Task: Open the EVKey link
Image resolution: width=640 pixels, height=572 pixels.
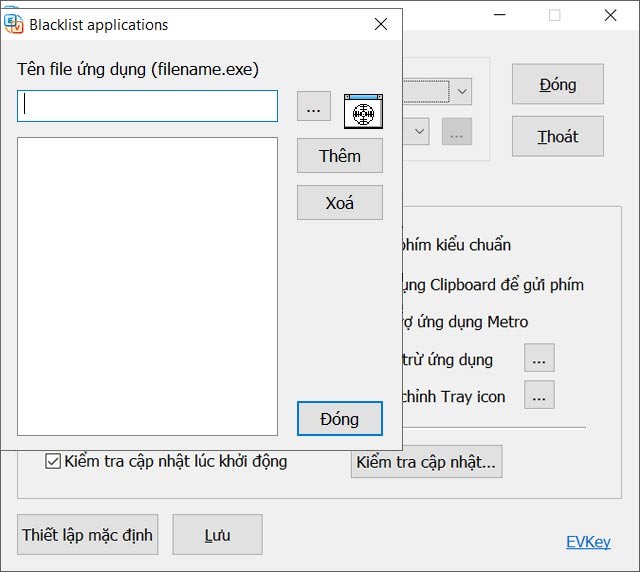Action: pos(588,542)
